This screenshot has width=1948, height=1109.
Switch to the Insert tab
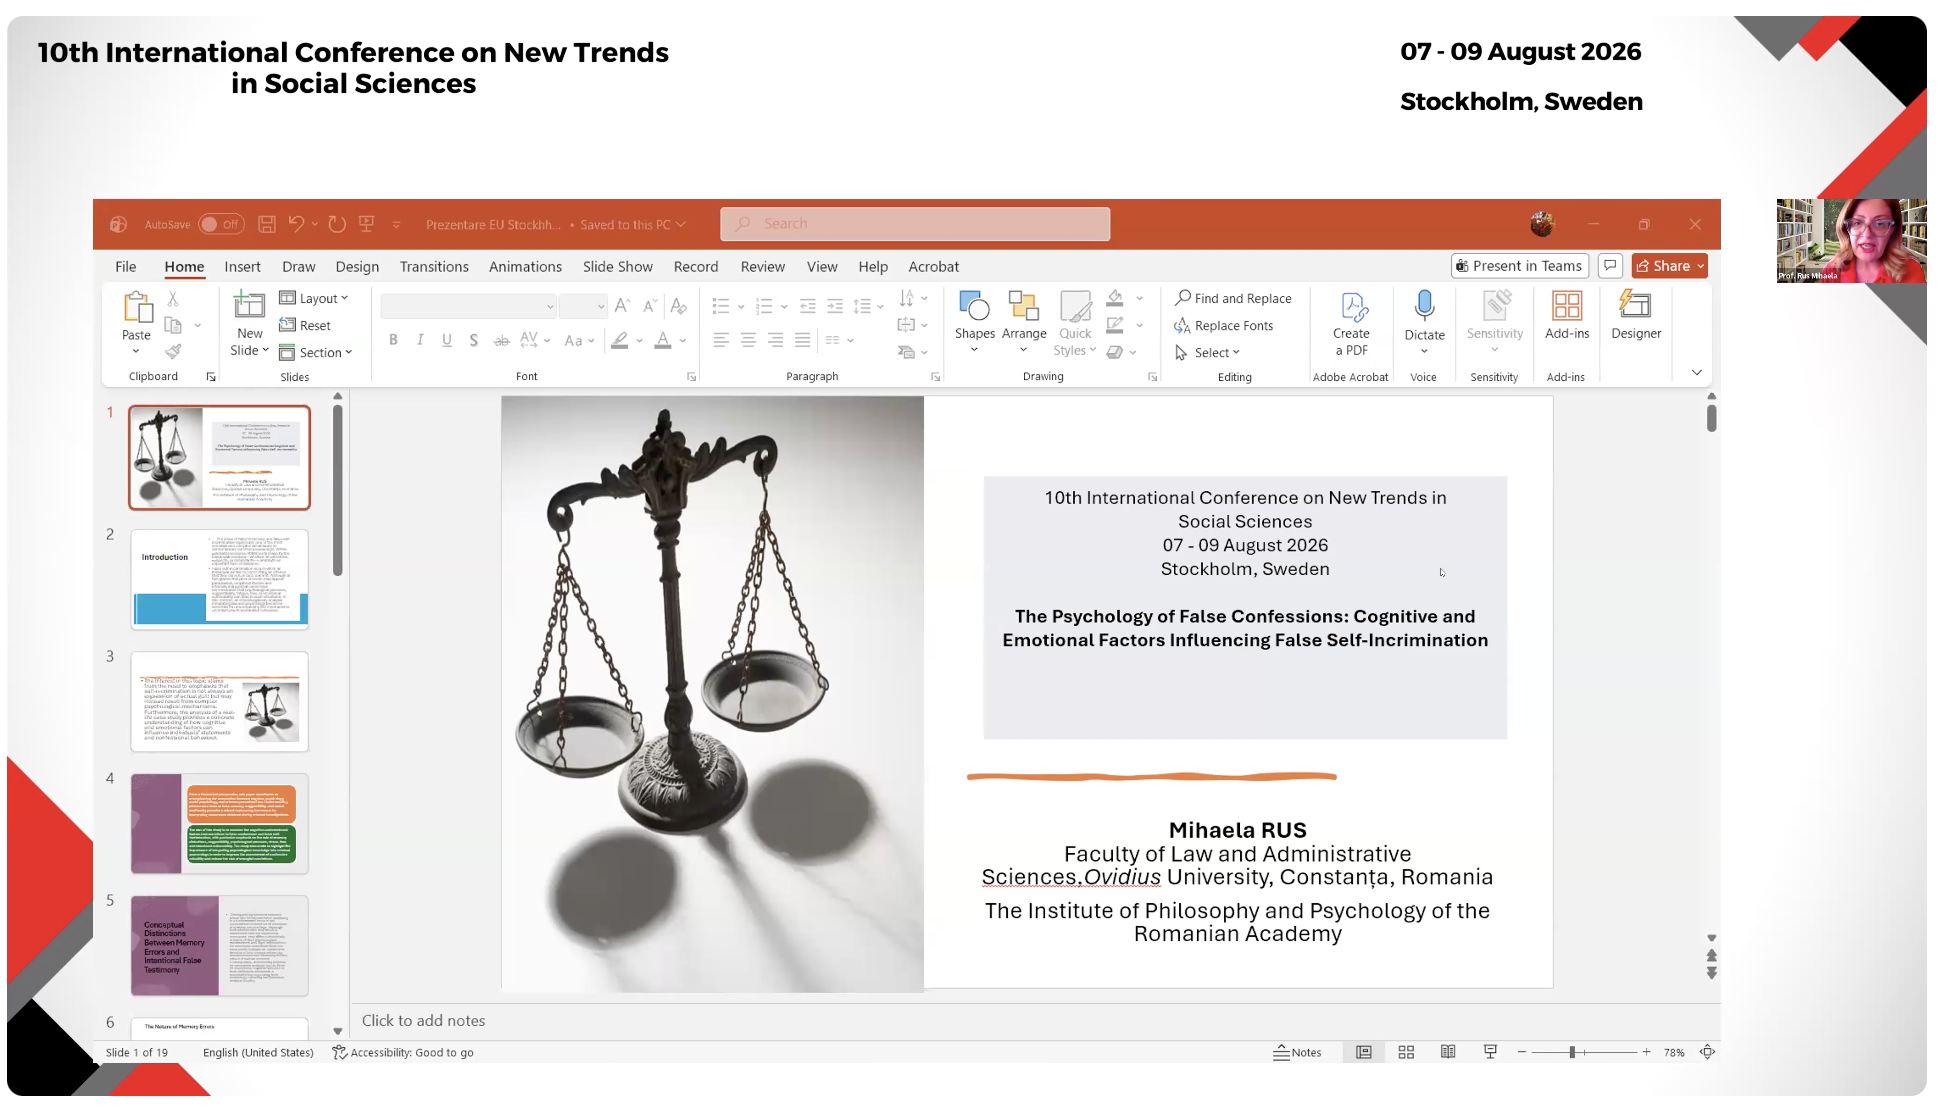(242, 267)
